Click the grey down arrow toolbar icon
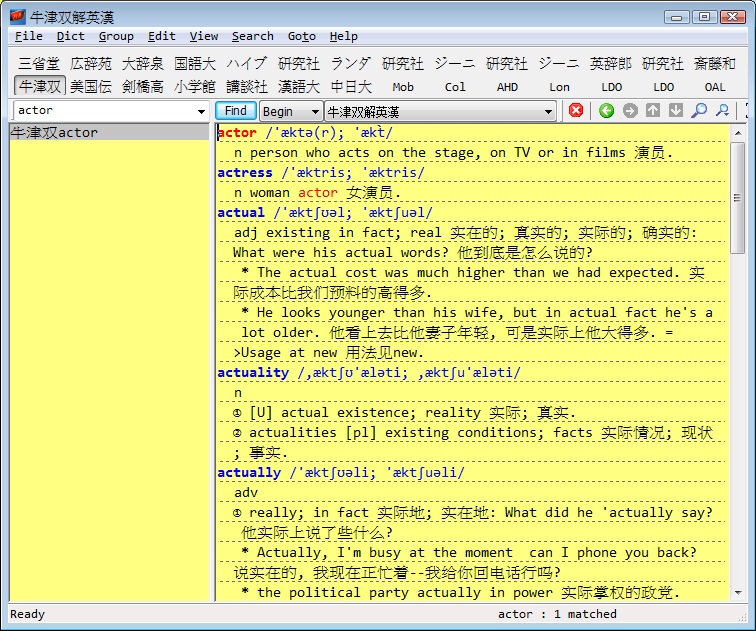The image size is (756, 631). pos(676,111)
